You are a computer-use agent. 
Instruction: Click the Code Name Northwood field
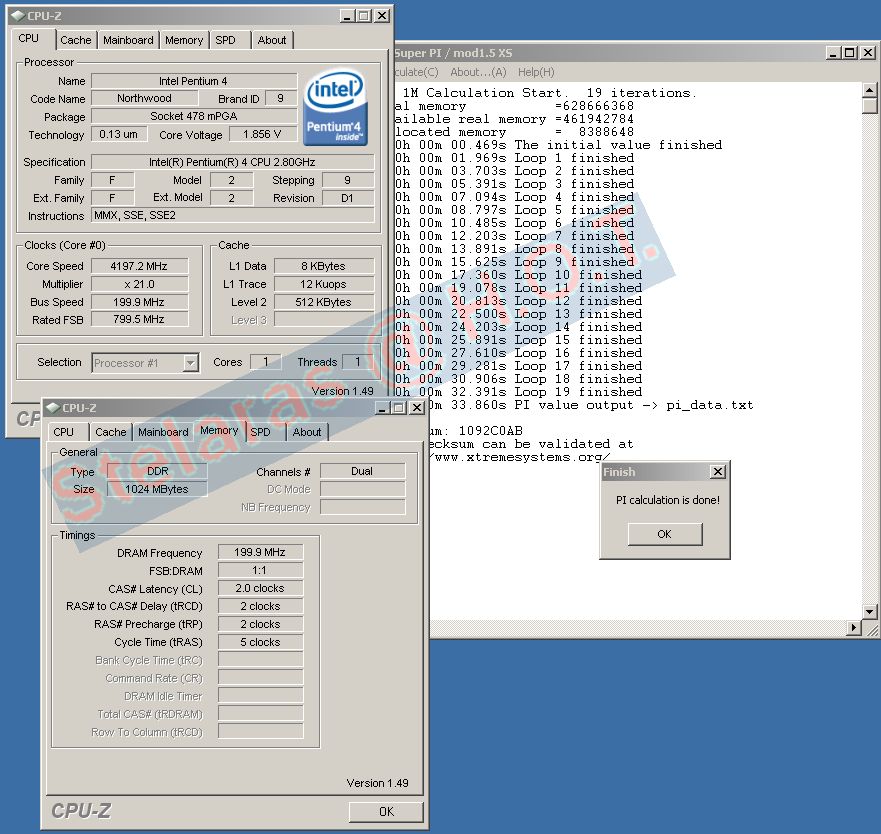pos(144,98)
